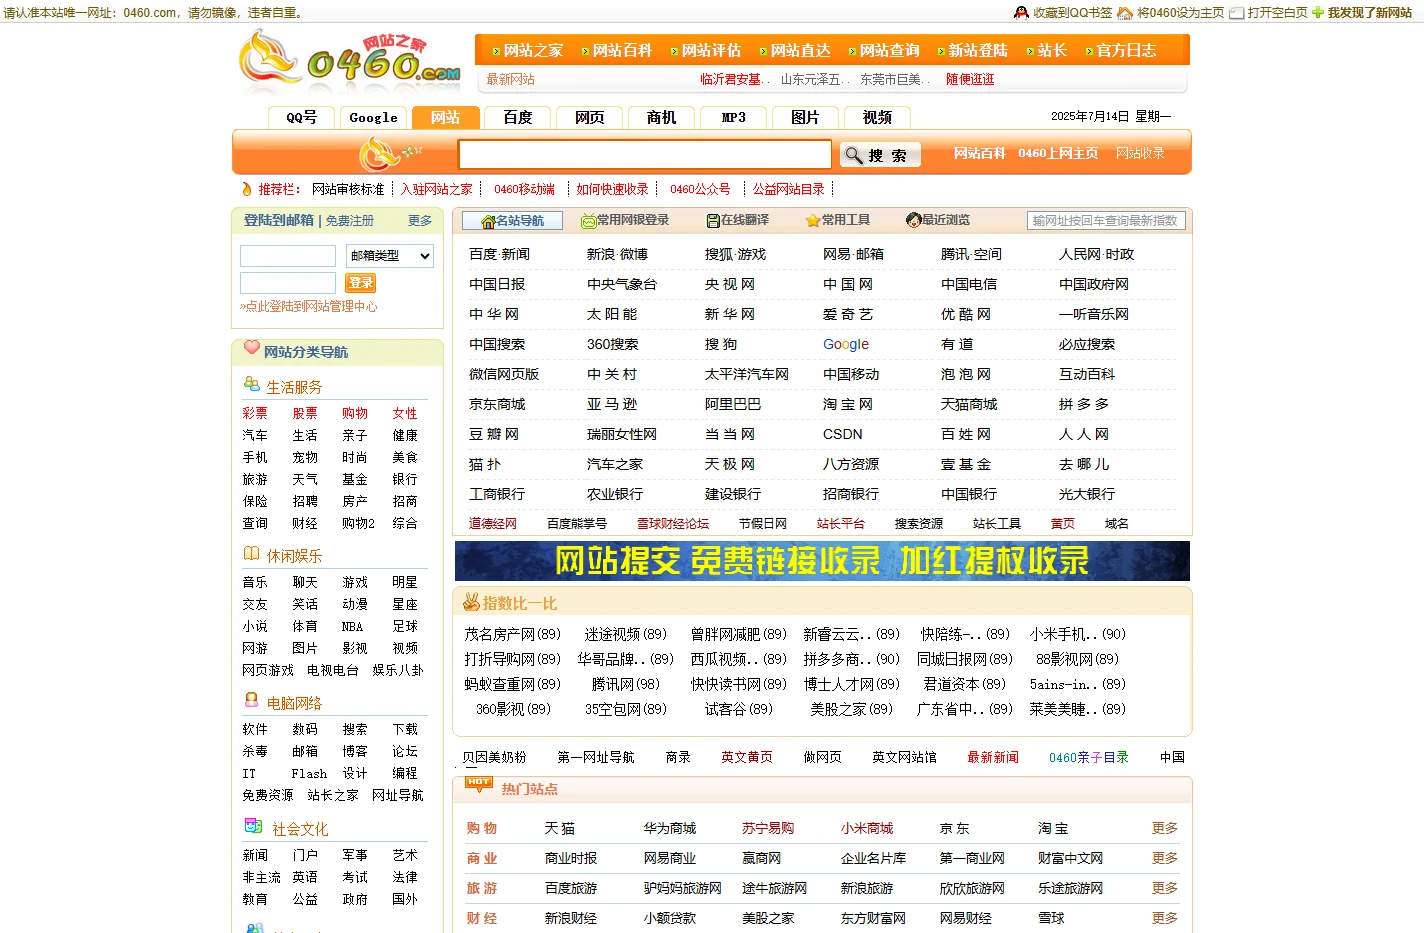Switch to the Google search tab

click(373, 117)
